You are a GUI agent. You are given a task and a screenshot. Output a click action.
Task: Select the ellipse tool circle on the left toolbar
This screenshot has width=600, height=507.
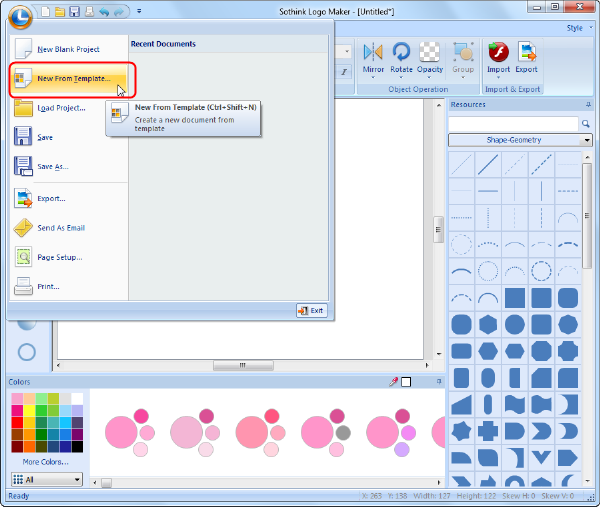click(27, 352)
